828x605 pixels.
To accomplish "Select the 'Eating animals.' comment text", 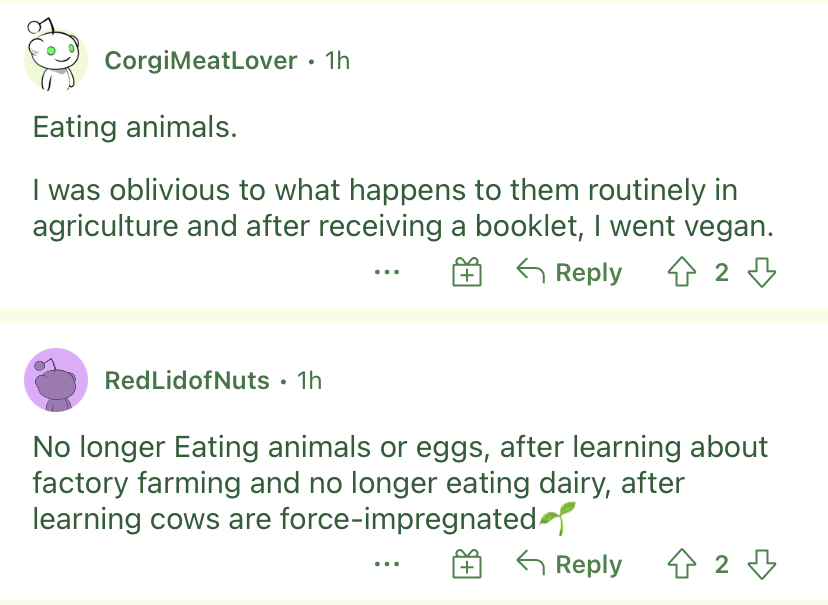I will pos(135,127).
